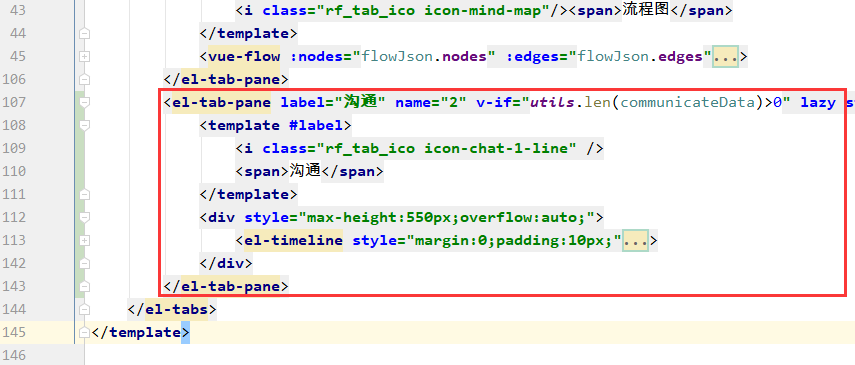
Task: Collapse template #label fold at line 108
Action: click(84, 125)
